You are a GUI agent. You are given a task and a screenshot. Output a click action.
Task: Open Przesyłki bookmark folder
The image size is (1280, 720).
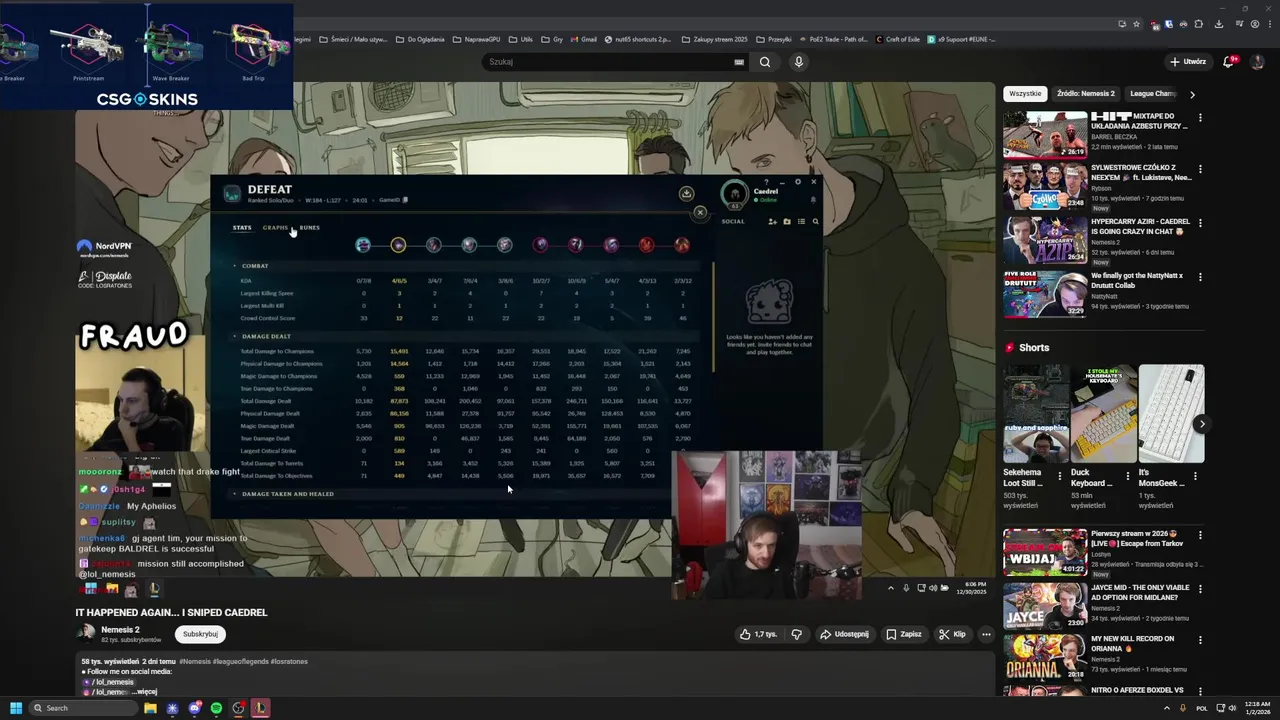pyautogui.click(x=774, y=39)
